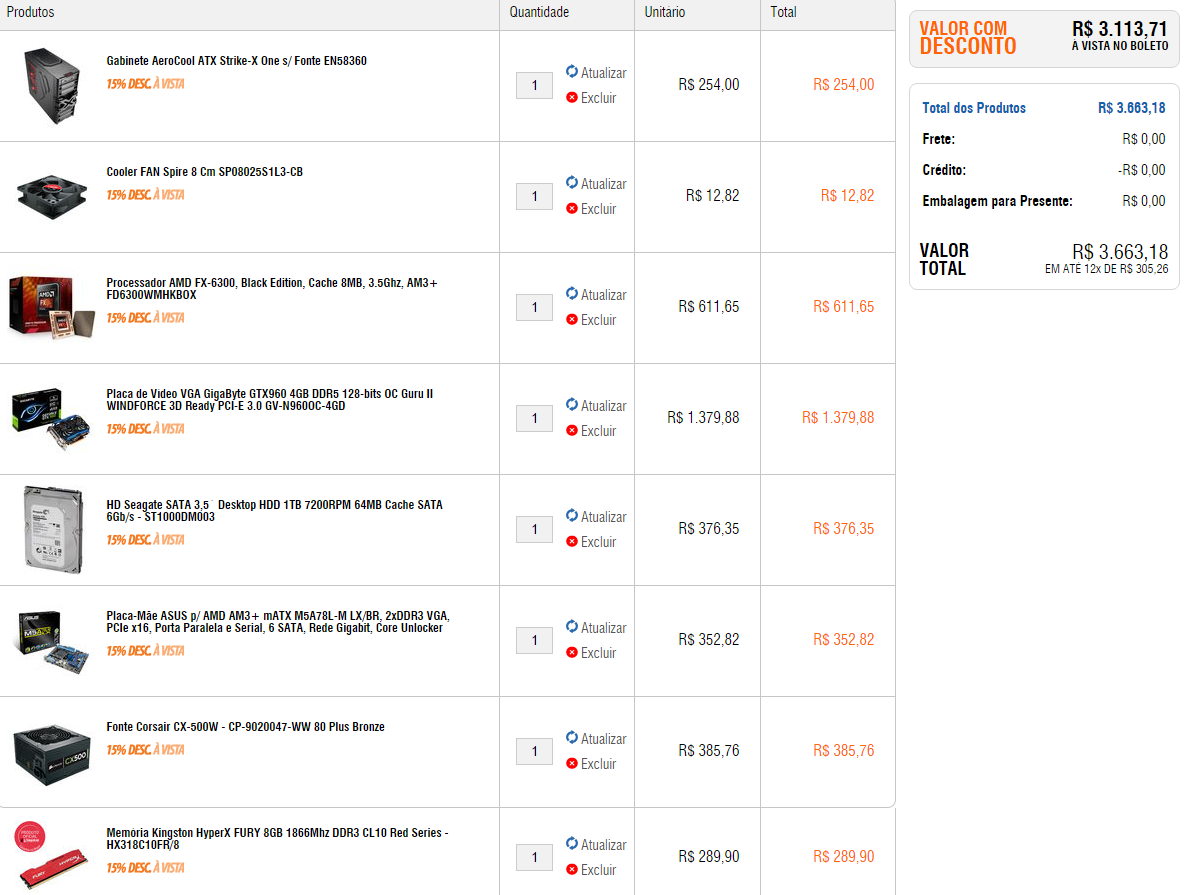Viewport: 1187px width, 895px height.
Task: Click the Atualizar refresh icon for Placa de Video GigaByte
Action: [x=572, y=404]
